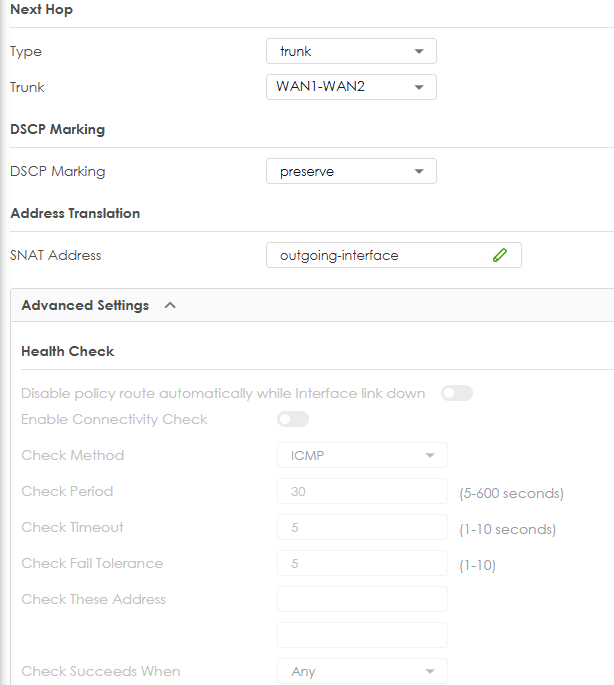Image resolution: width=614 pixels, height=685 pixels.
Task: Click the arrow of Check Method dropdown
Action: click(430, 456)
